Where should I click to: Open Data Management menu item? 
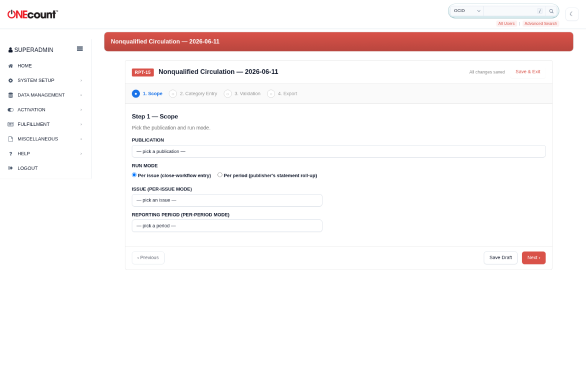click(41, 95)
